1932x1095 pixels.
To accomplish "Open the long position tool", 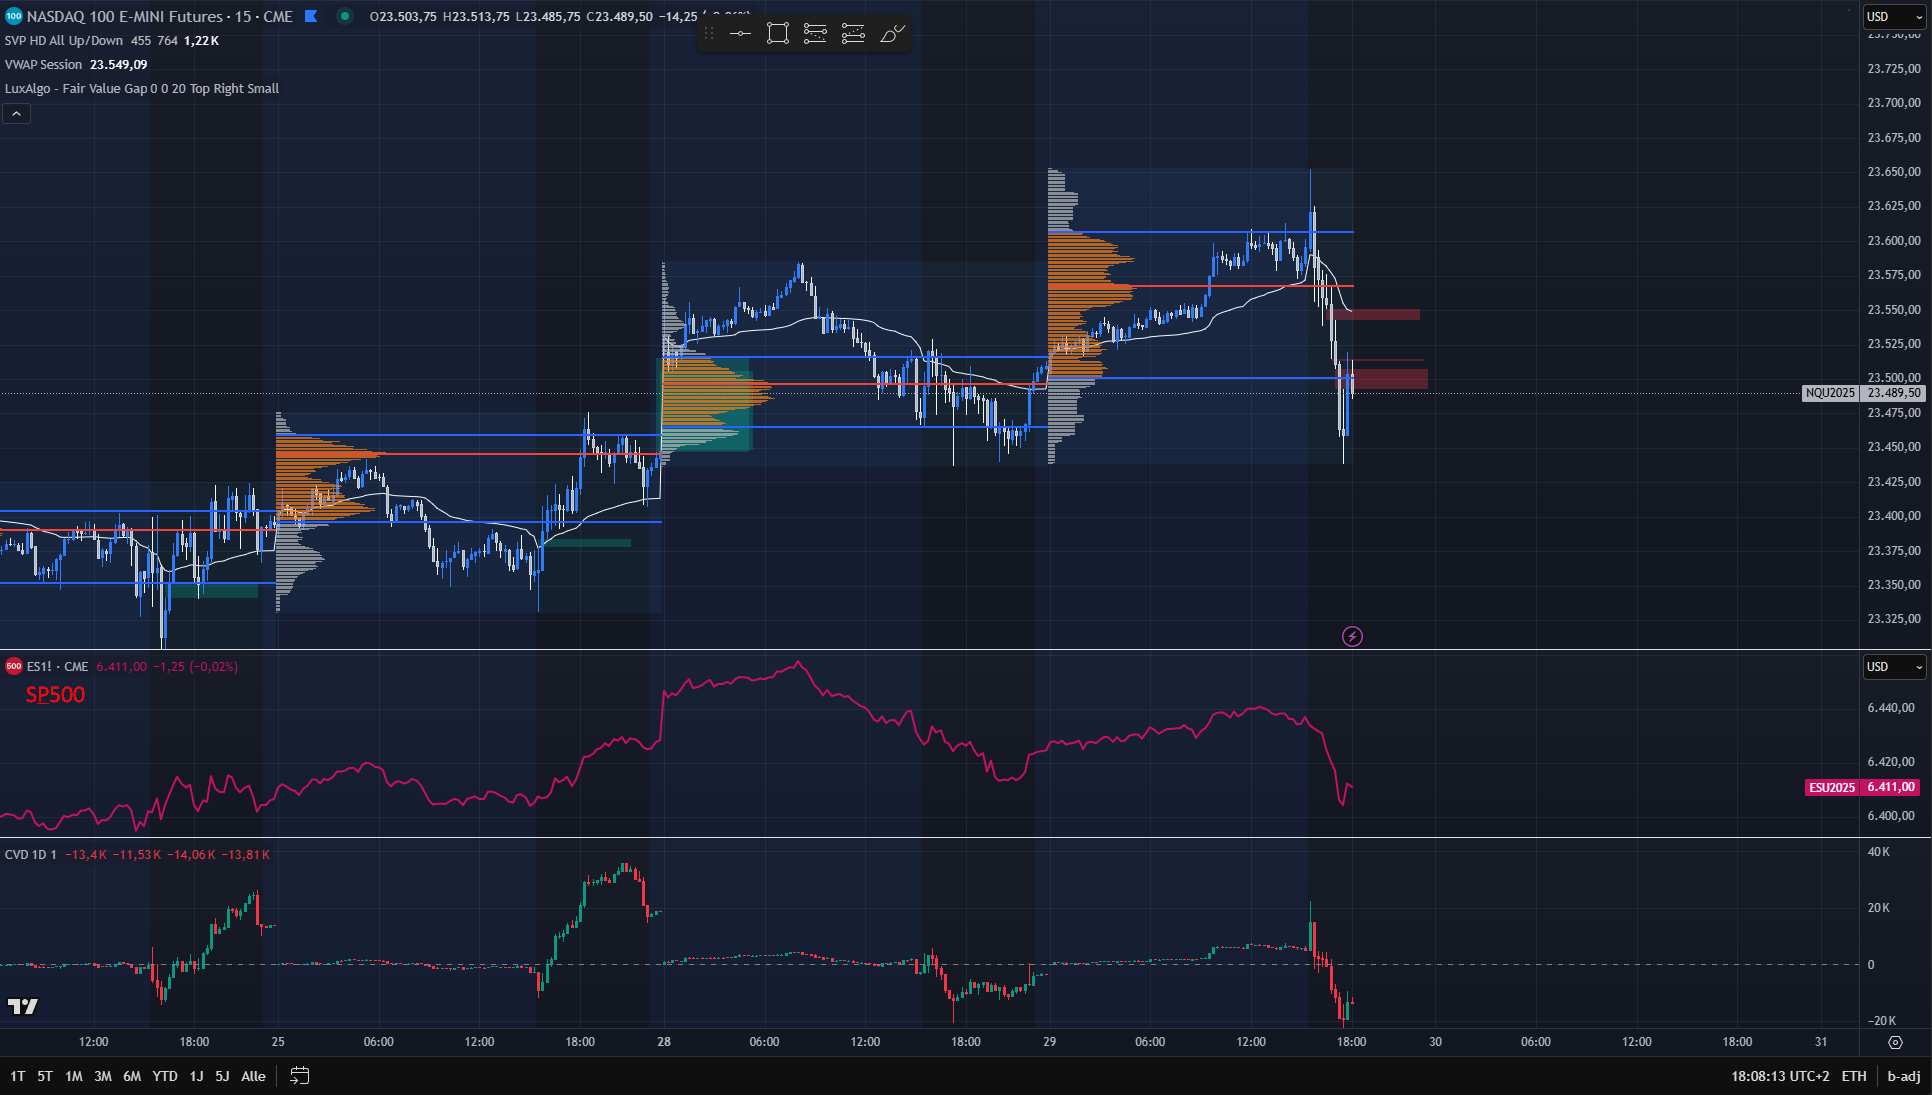I will 815,33.
